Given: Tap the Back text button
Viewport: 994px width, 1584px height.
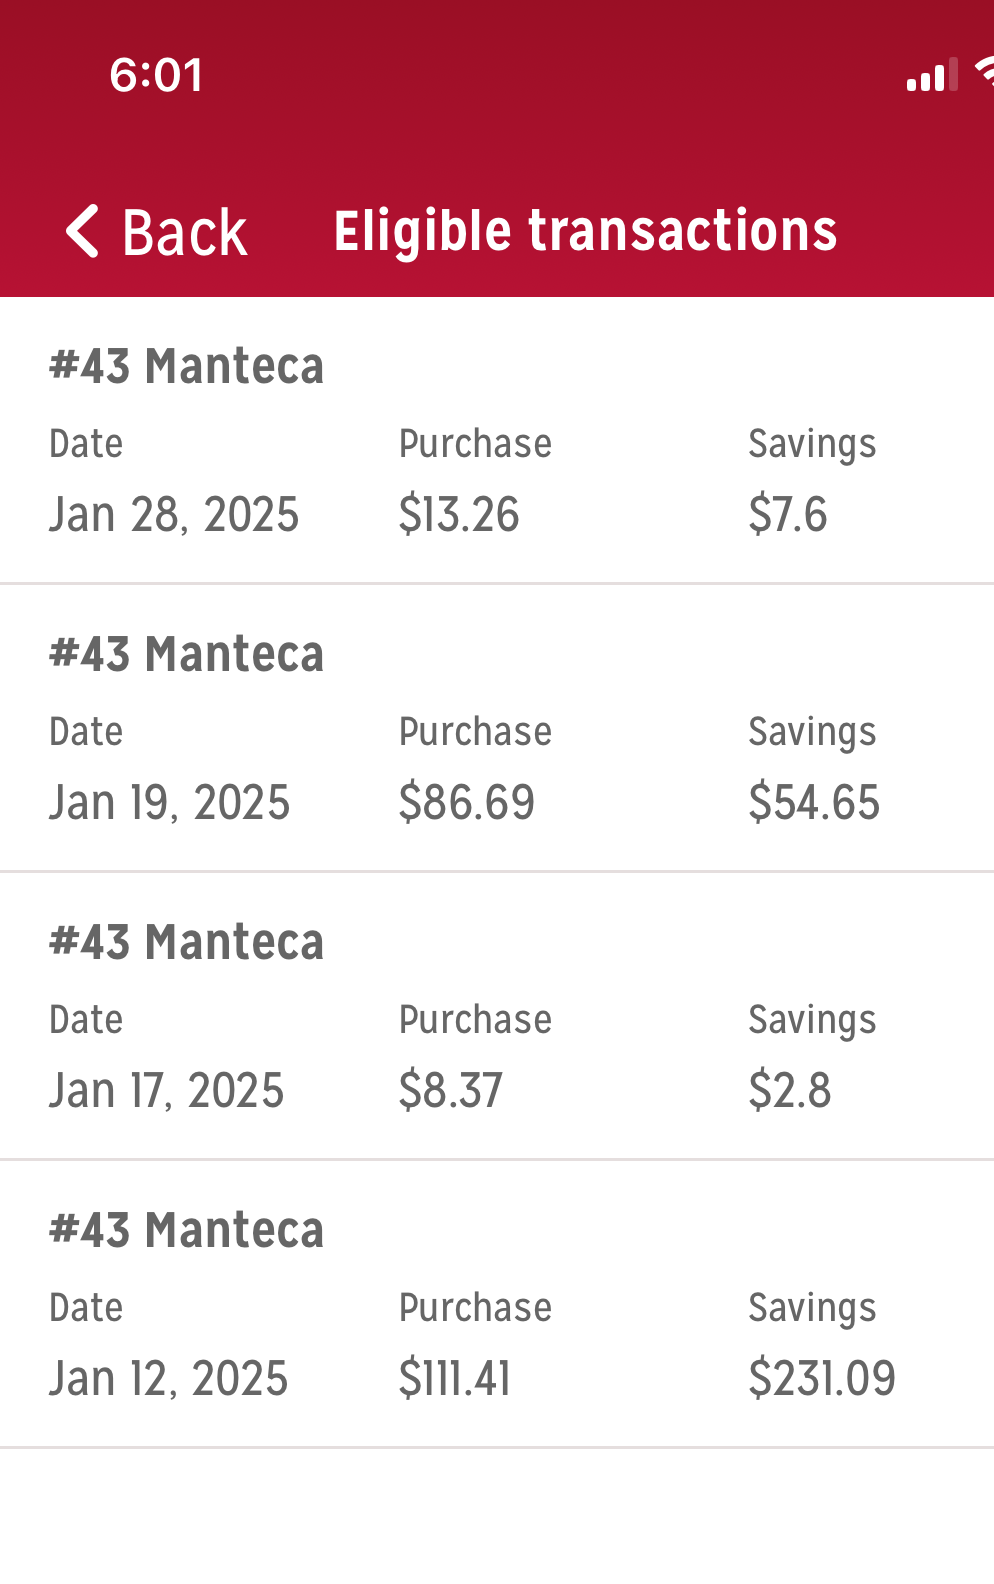Looking at the screenshot, I should pos(185,233).
